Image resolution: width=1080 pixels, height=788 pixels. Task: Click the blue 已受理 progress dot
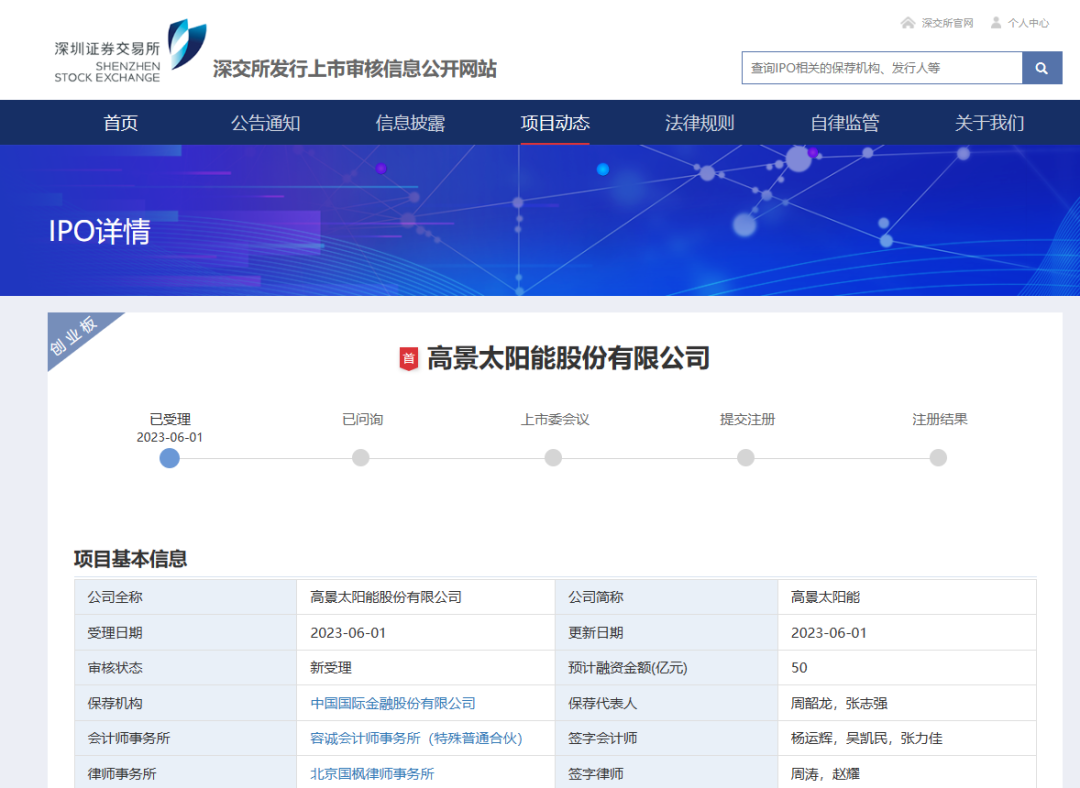(169, 458)
